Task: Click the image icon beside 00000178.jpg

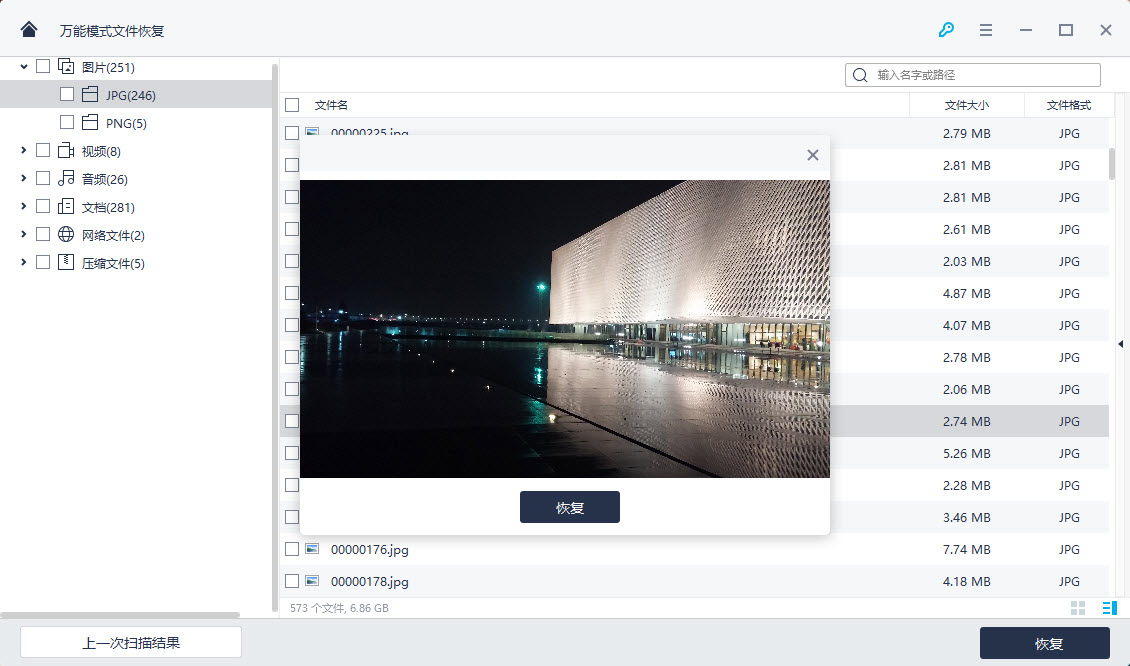Action: [x=312, y=581]
